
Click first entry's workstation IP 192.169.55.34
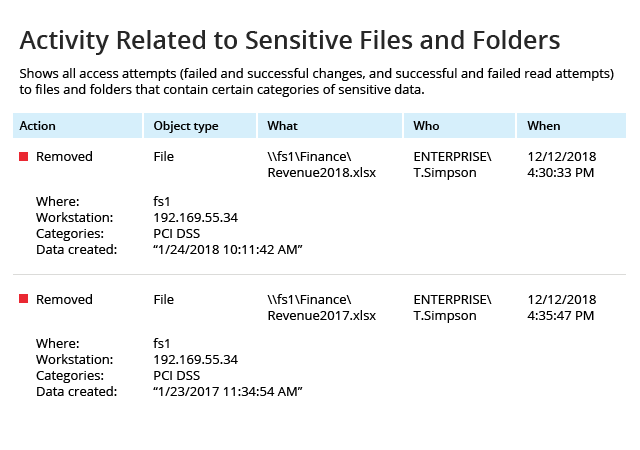point(196,218)
